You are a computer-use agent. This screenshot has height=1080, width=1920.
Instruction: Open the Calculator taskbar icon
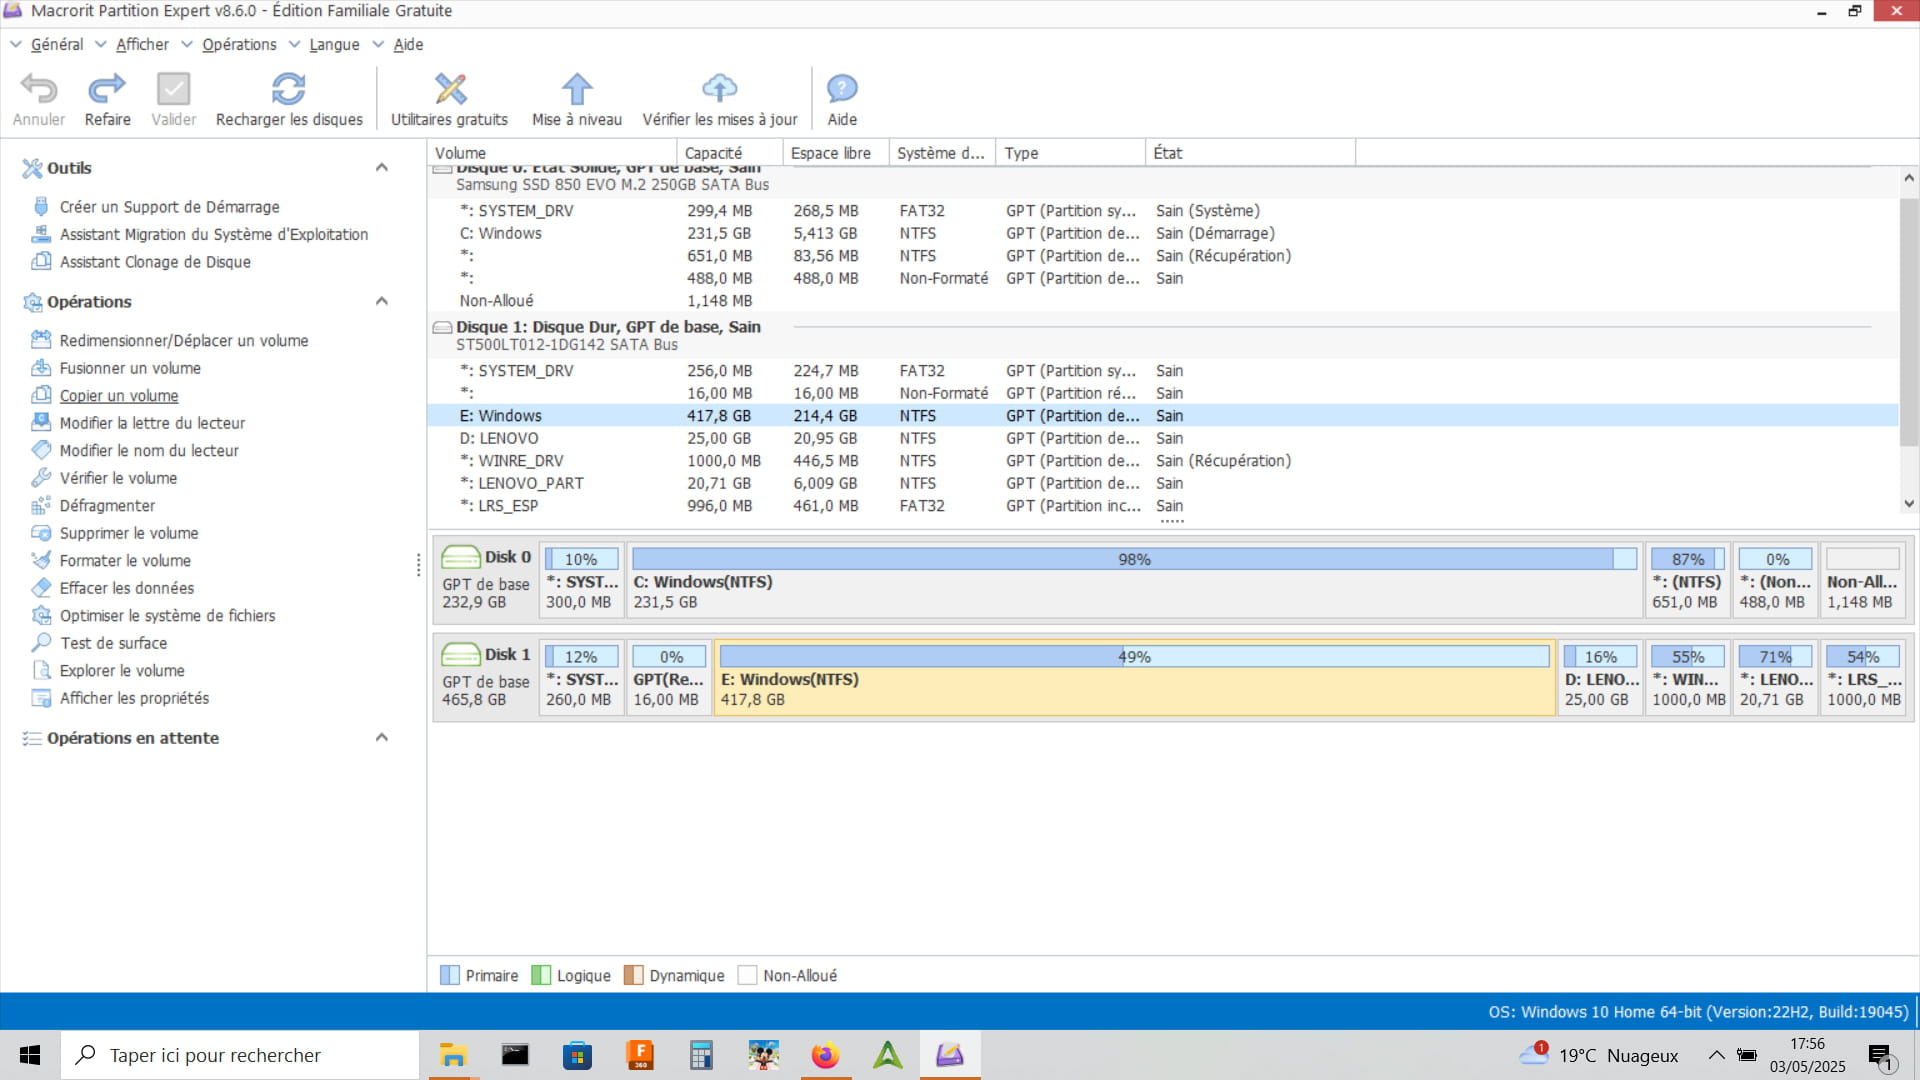click(x=701, y=1055)
